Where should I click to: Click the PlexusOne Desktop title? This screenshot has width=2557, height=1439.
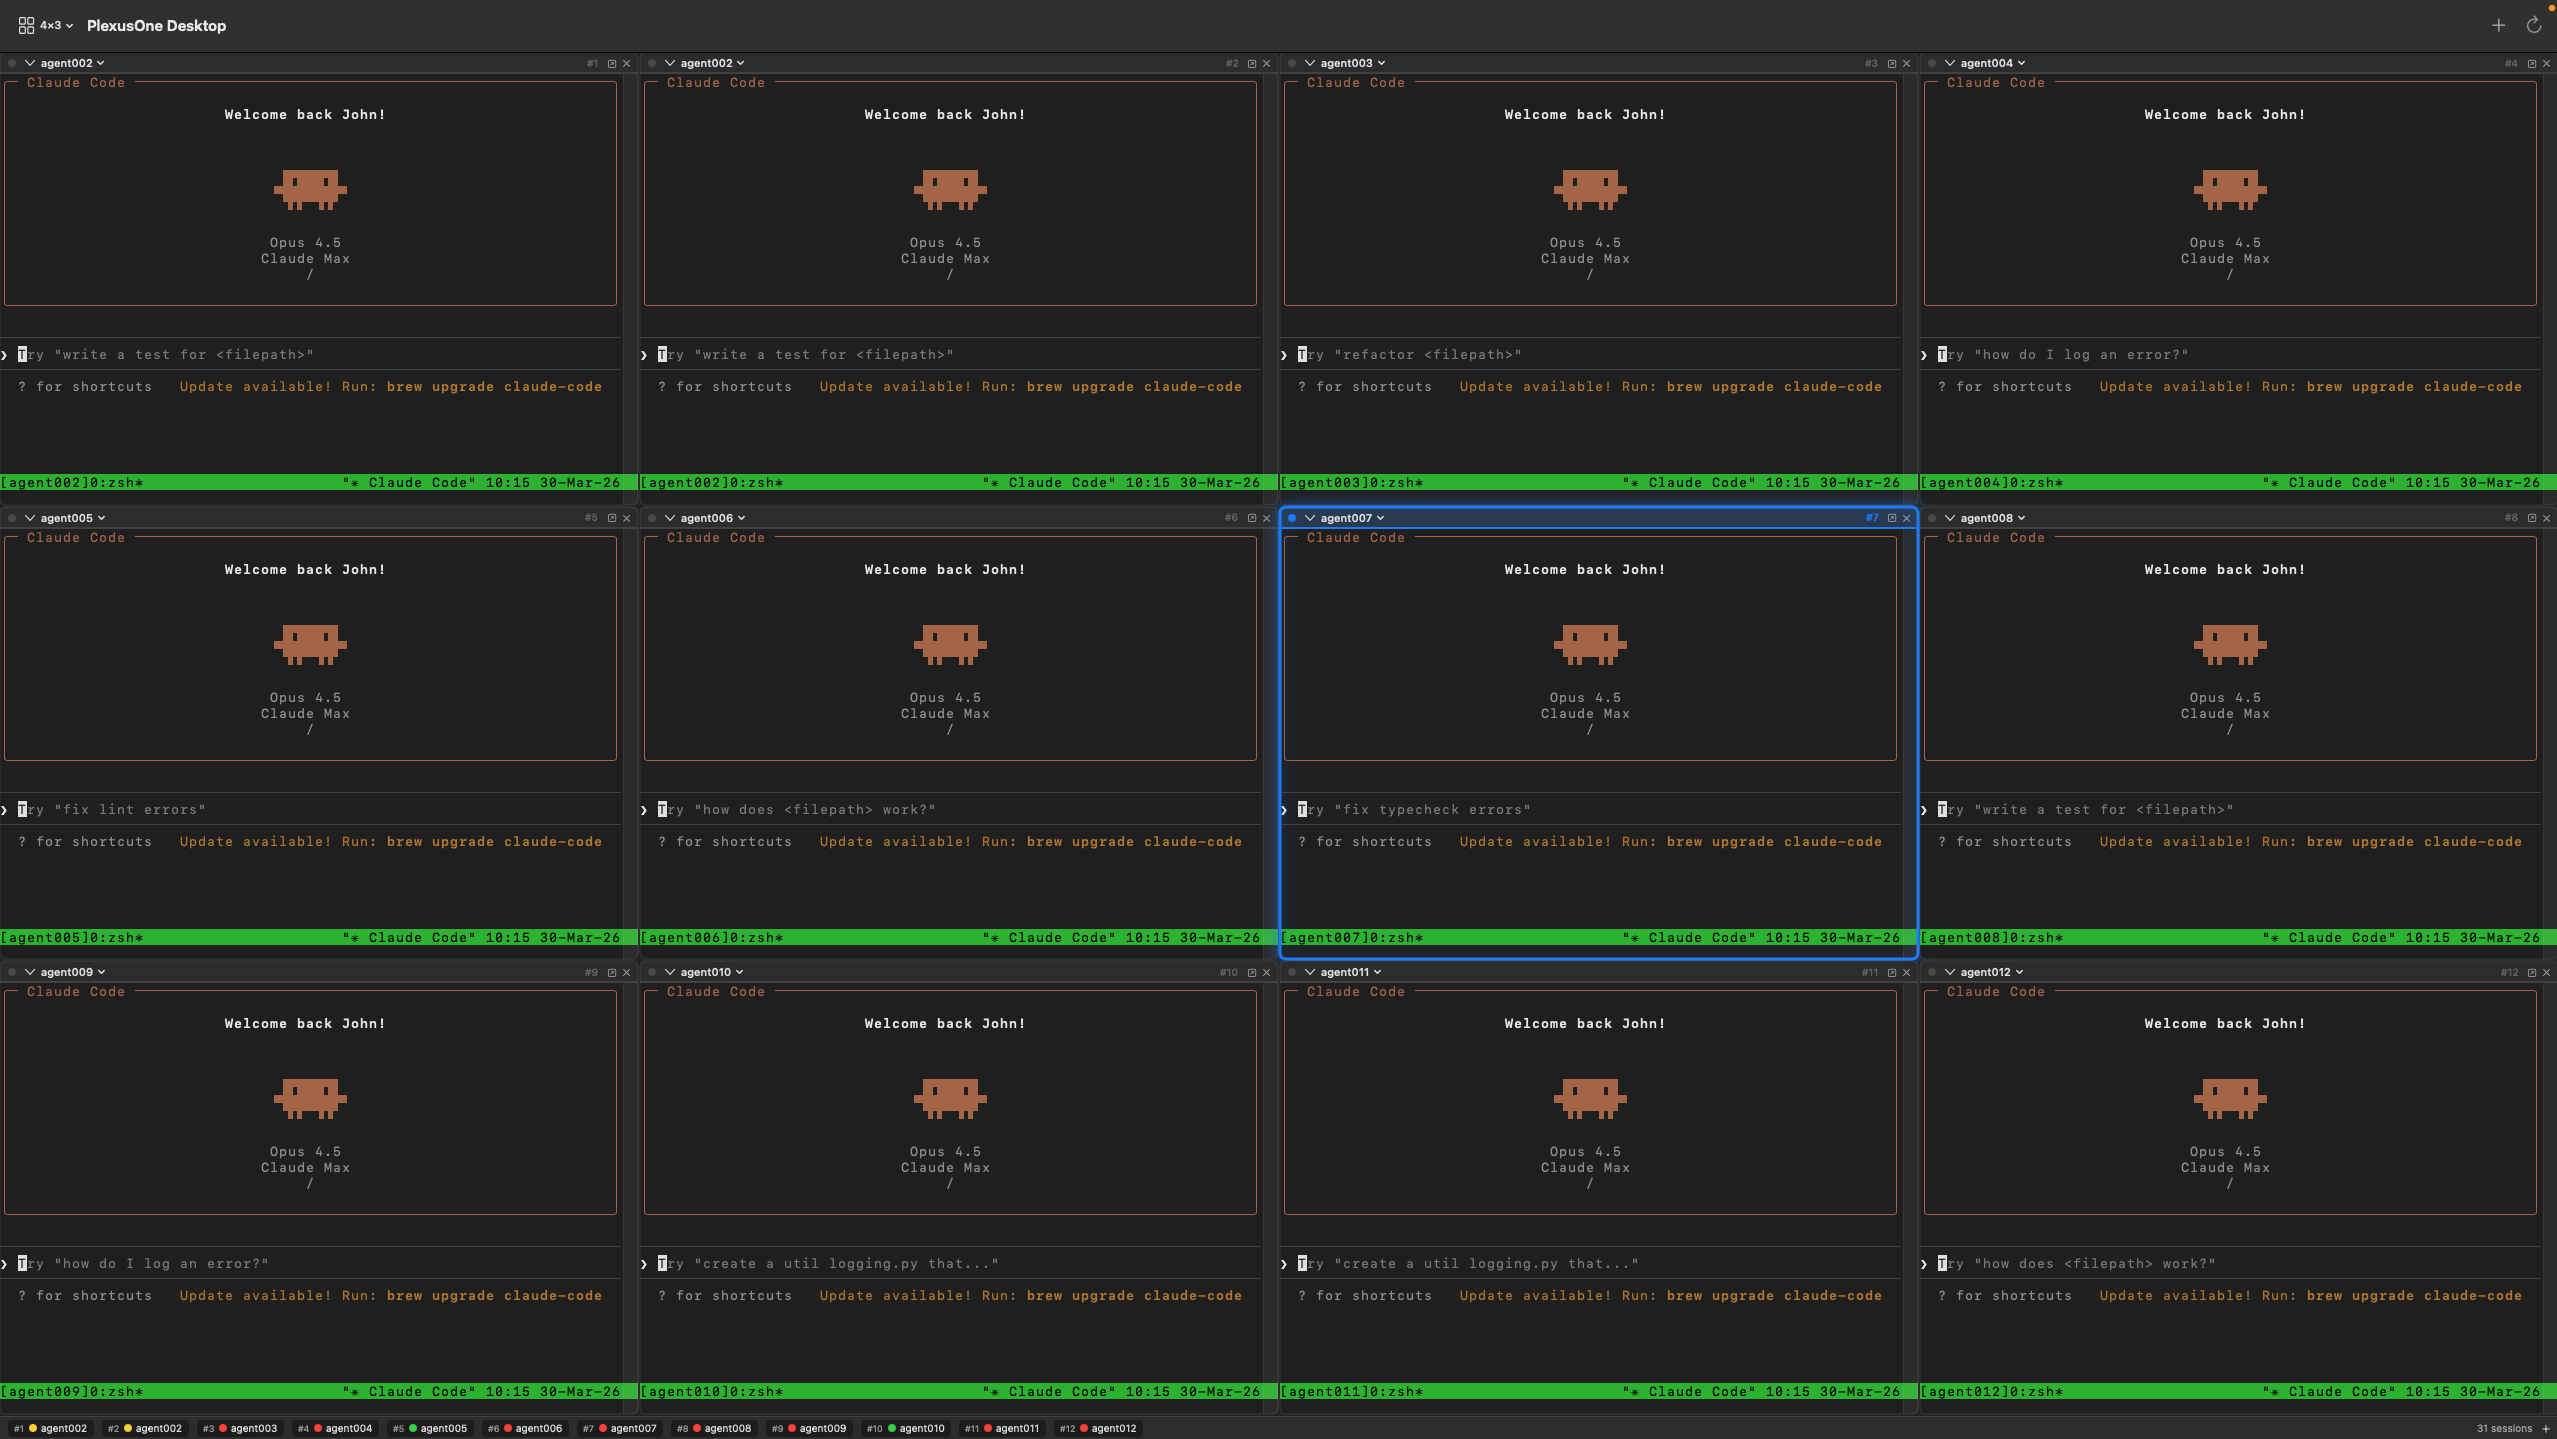(x=156, y=25)
